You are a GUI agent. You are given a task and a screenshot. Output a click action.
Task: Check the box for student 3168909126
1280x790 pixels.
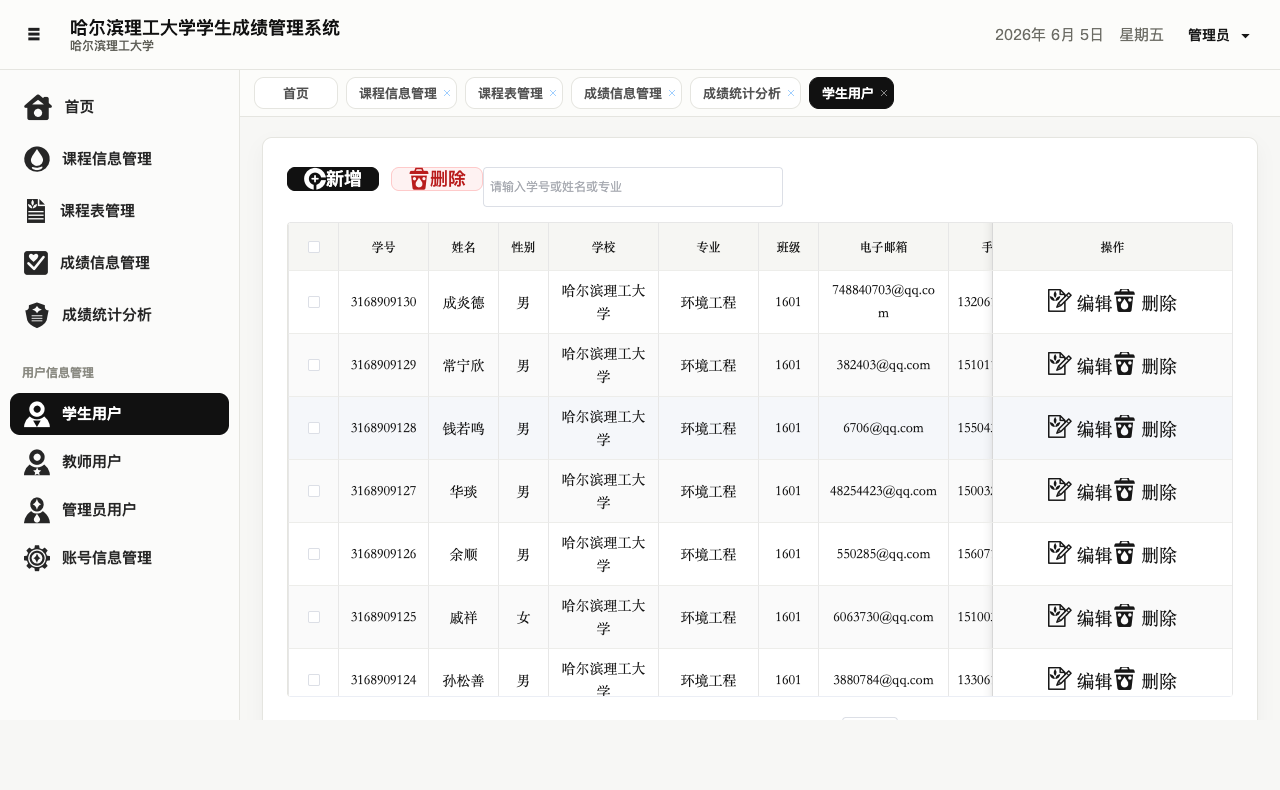point(314,554)
